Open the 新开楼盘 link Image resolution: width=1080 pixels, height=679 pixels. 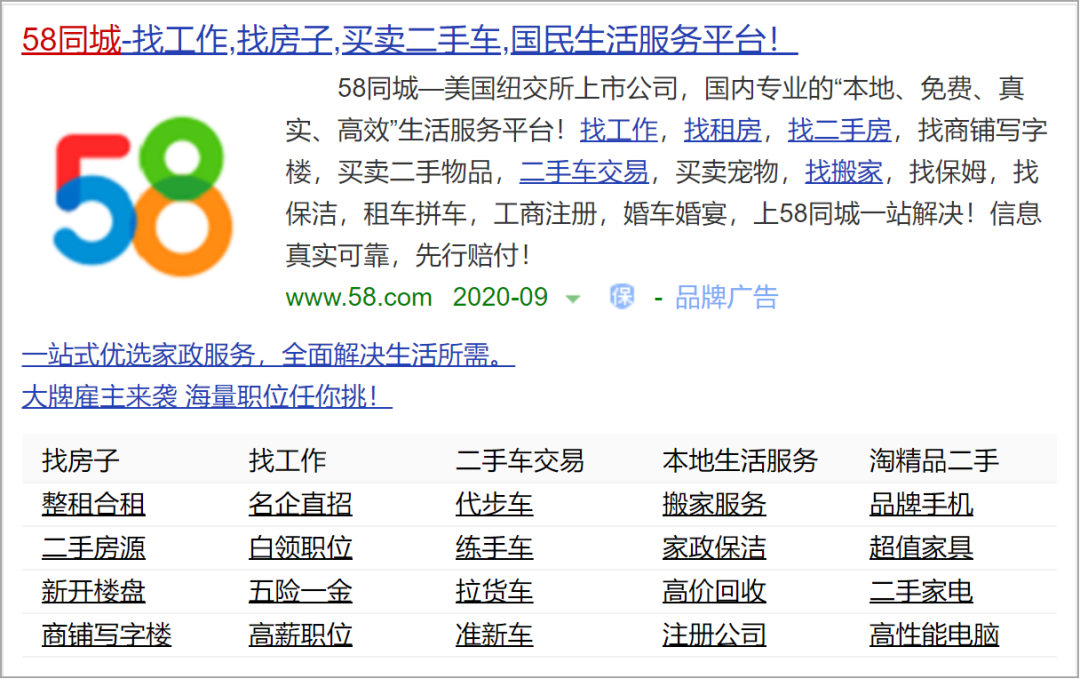[x=94, y=592]
